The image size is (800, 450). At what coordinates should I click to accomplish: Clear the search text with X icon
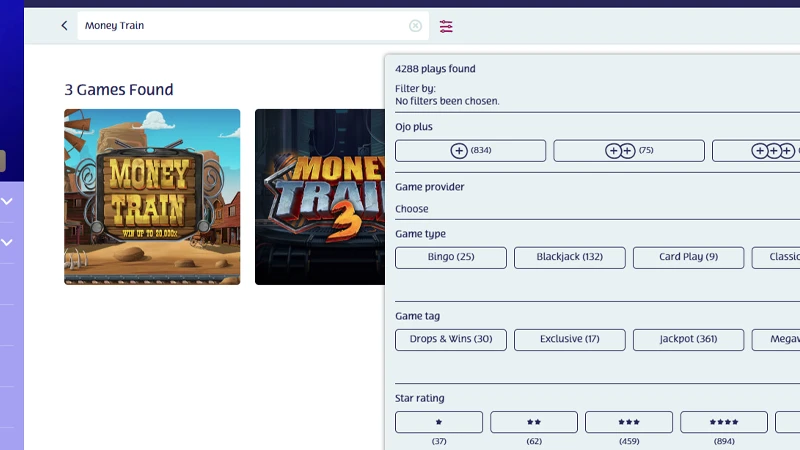click(415, 26)
